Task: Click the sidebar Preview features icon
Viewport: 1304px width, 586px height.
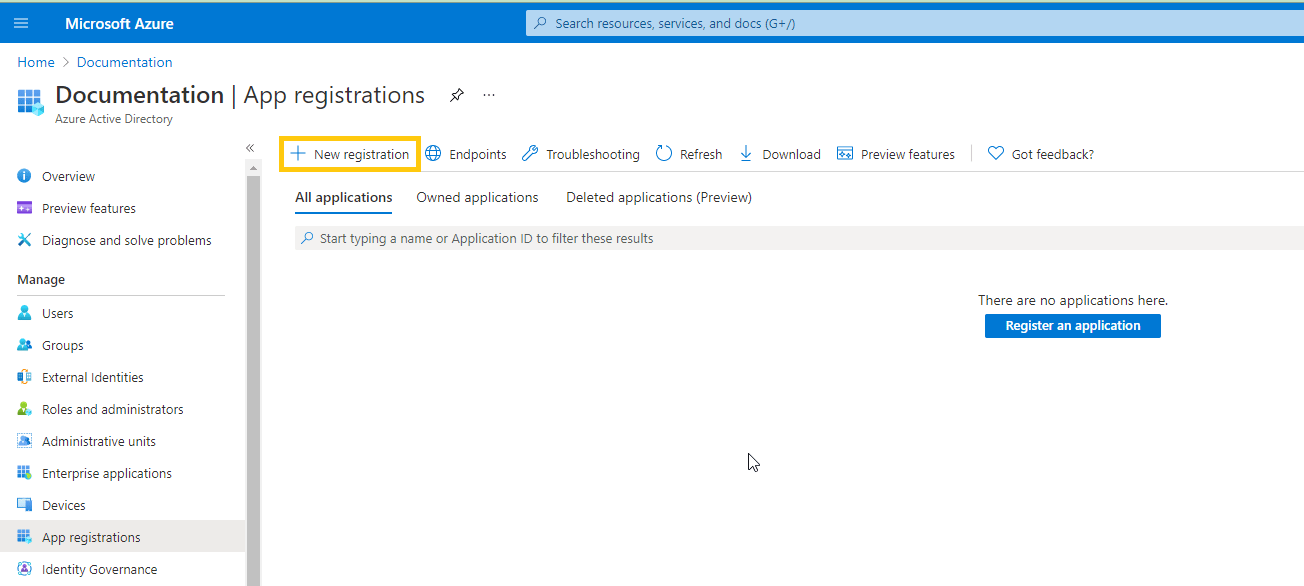Action: [x=25, y=208]
